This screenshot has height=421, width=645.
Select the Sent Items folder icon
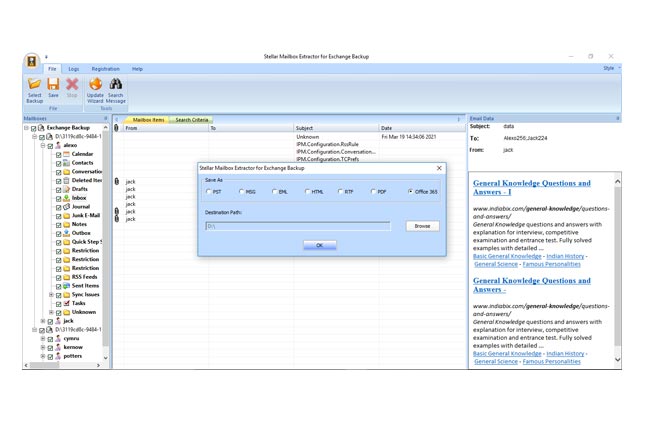coord(66,286)
